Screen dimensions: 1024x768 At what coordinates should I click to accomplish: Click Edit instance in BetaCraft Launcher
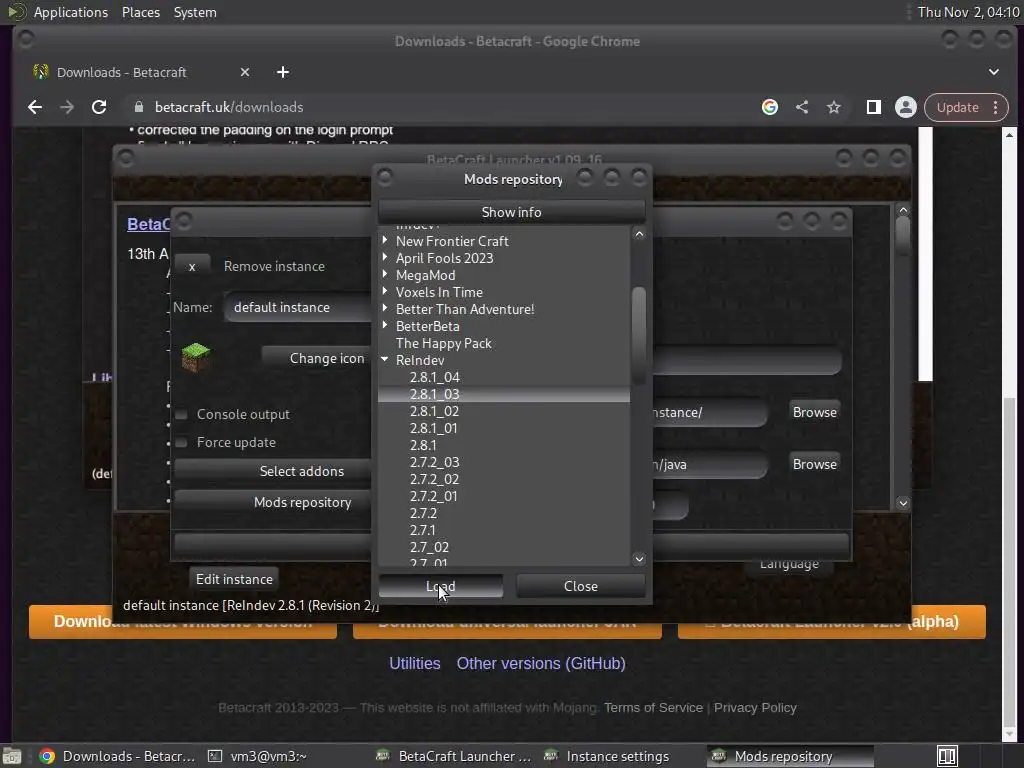pos(234,579)
